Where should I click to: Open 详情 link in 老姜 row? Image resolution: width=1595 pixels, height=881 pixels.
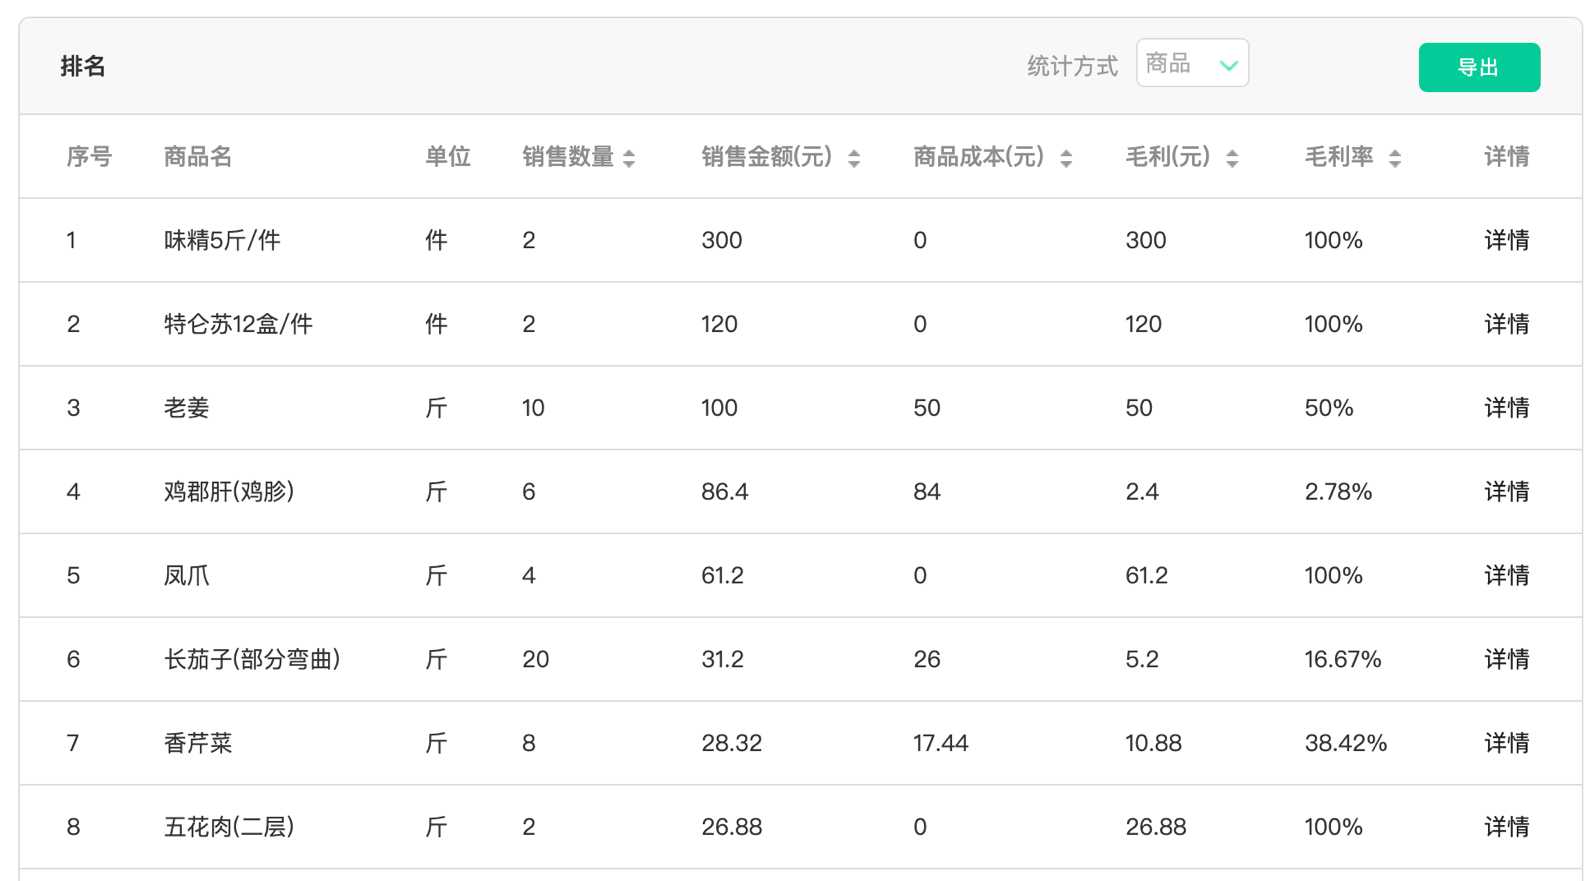[x=1506, y=408]
